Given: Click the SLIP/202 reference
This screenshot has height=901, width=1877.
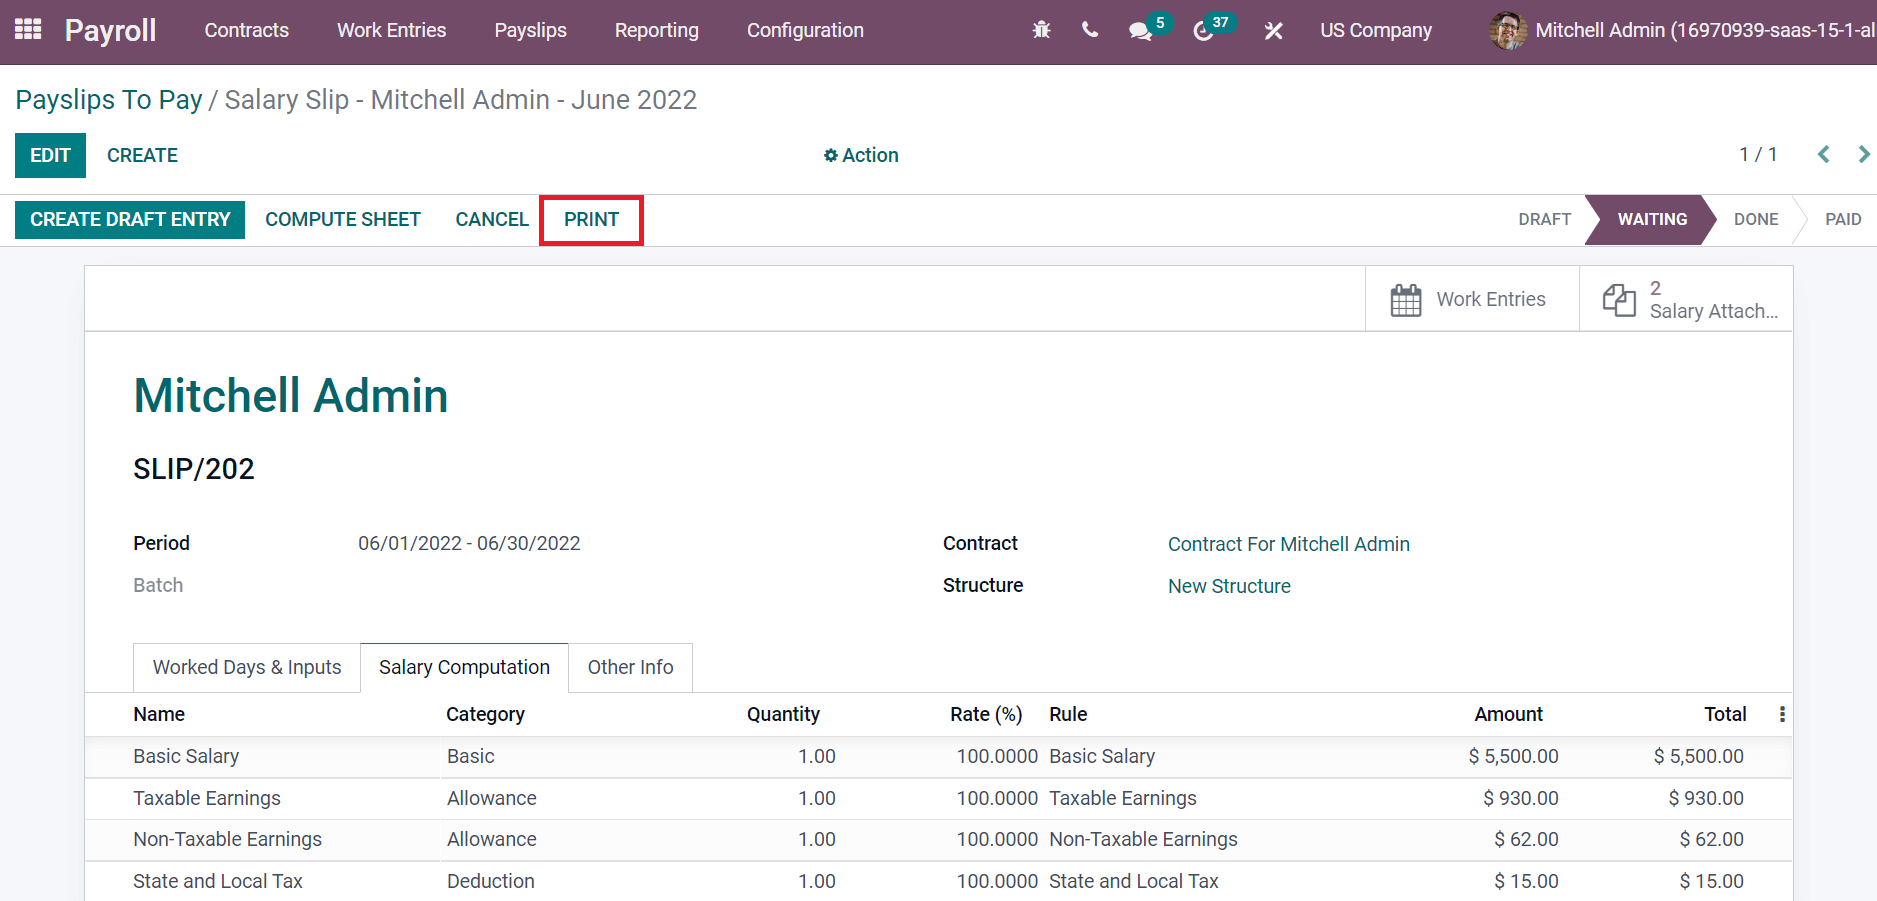Looking at the screenshot, I should pyautogui.click(x=194, y=469).
